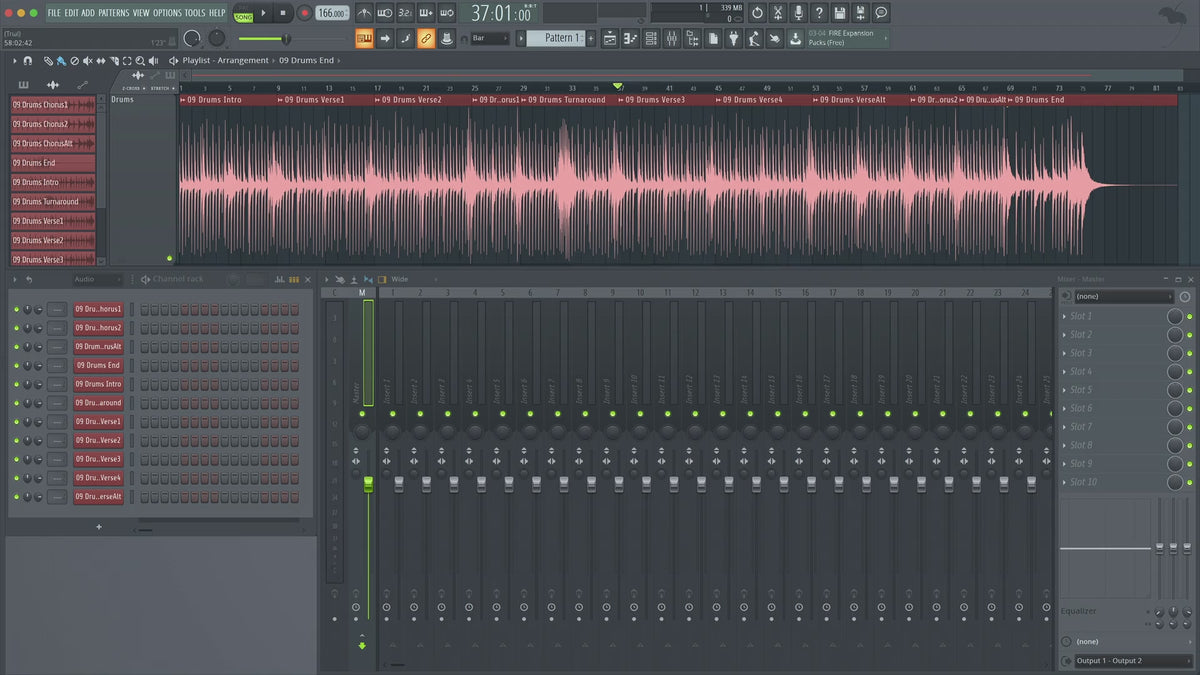The height and width of the screenshot is (675, 1200).
Task: Switch Pat/Song mode toggle
Action: point(243,13)
